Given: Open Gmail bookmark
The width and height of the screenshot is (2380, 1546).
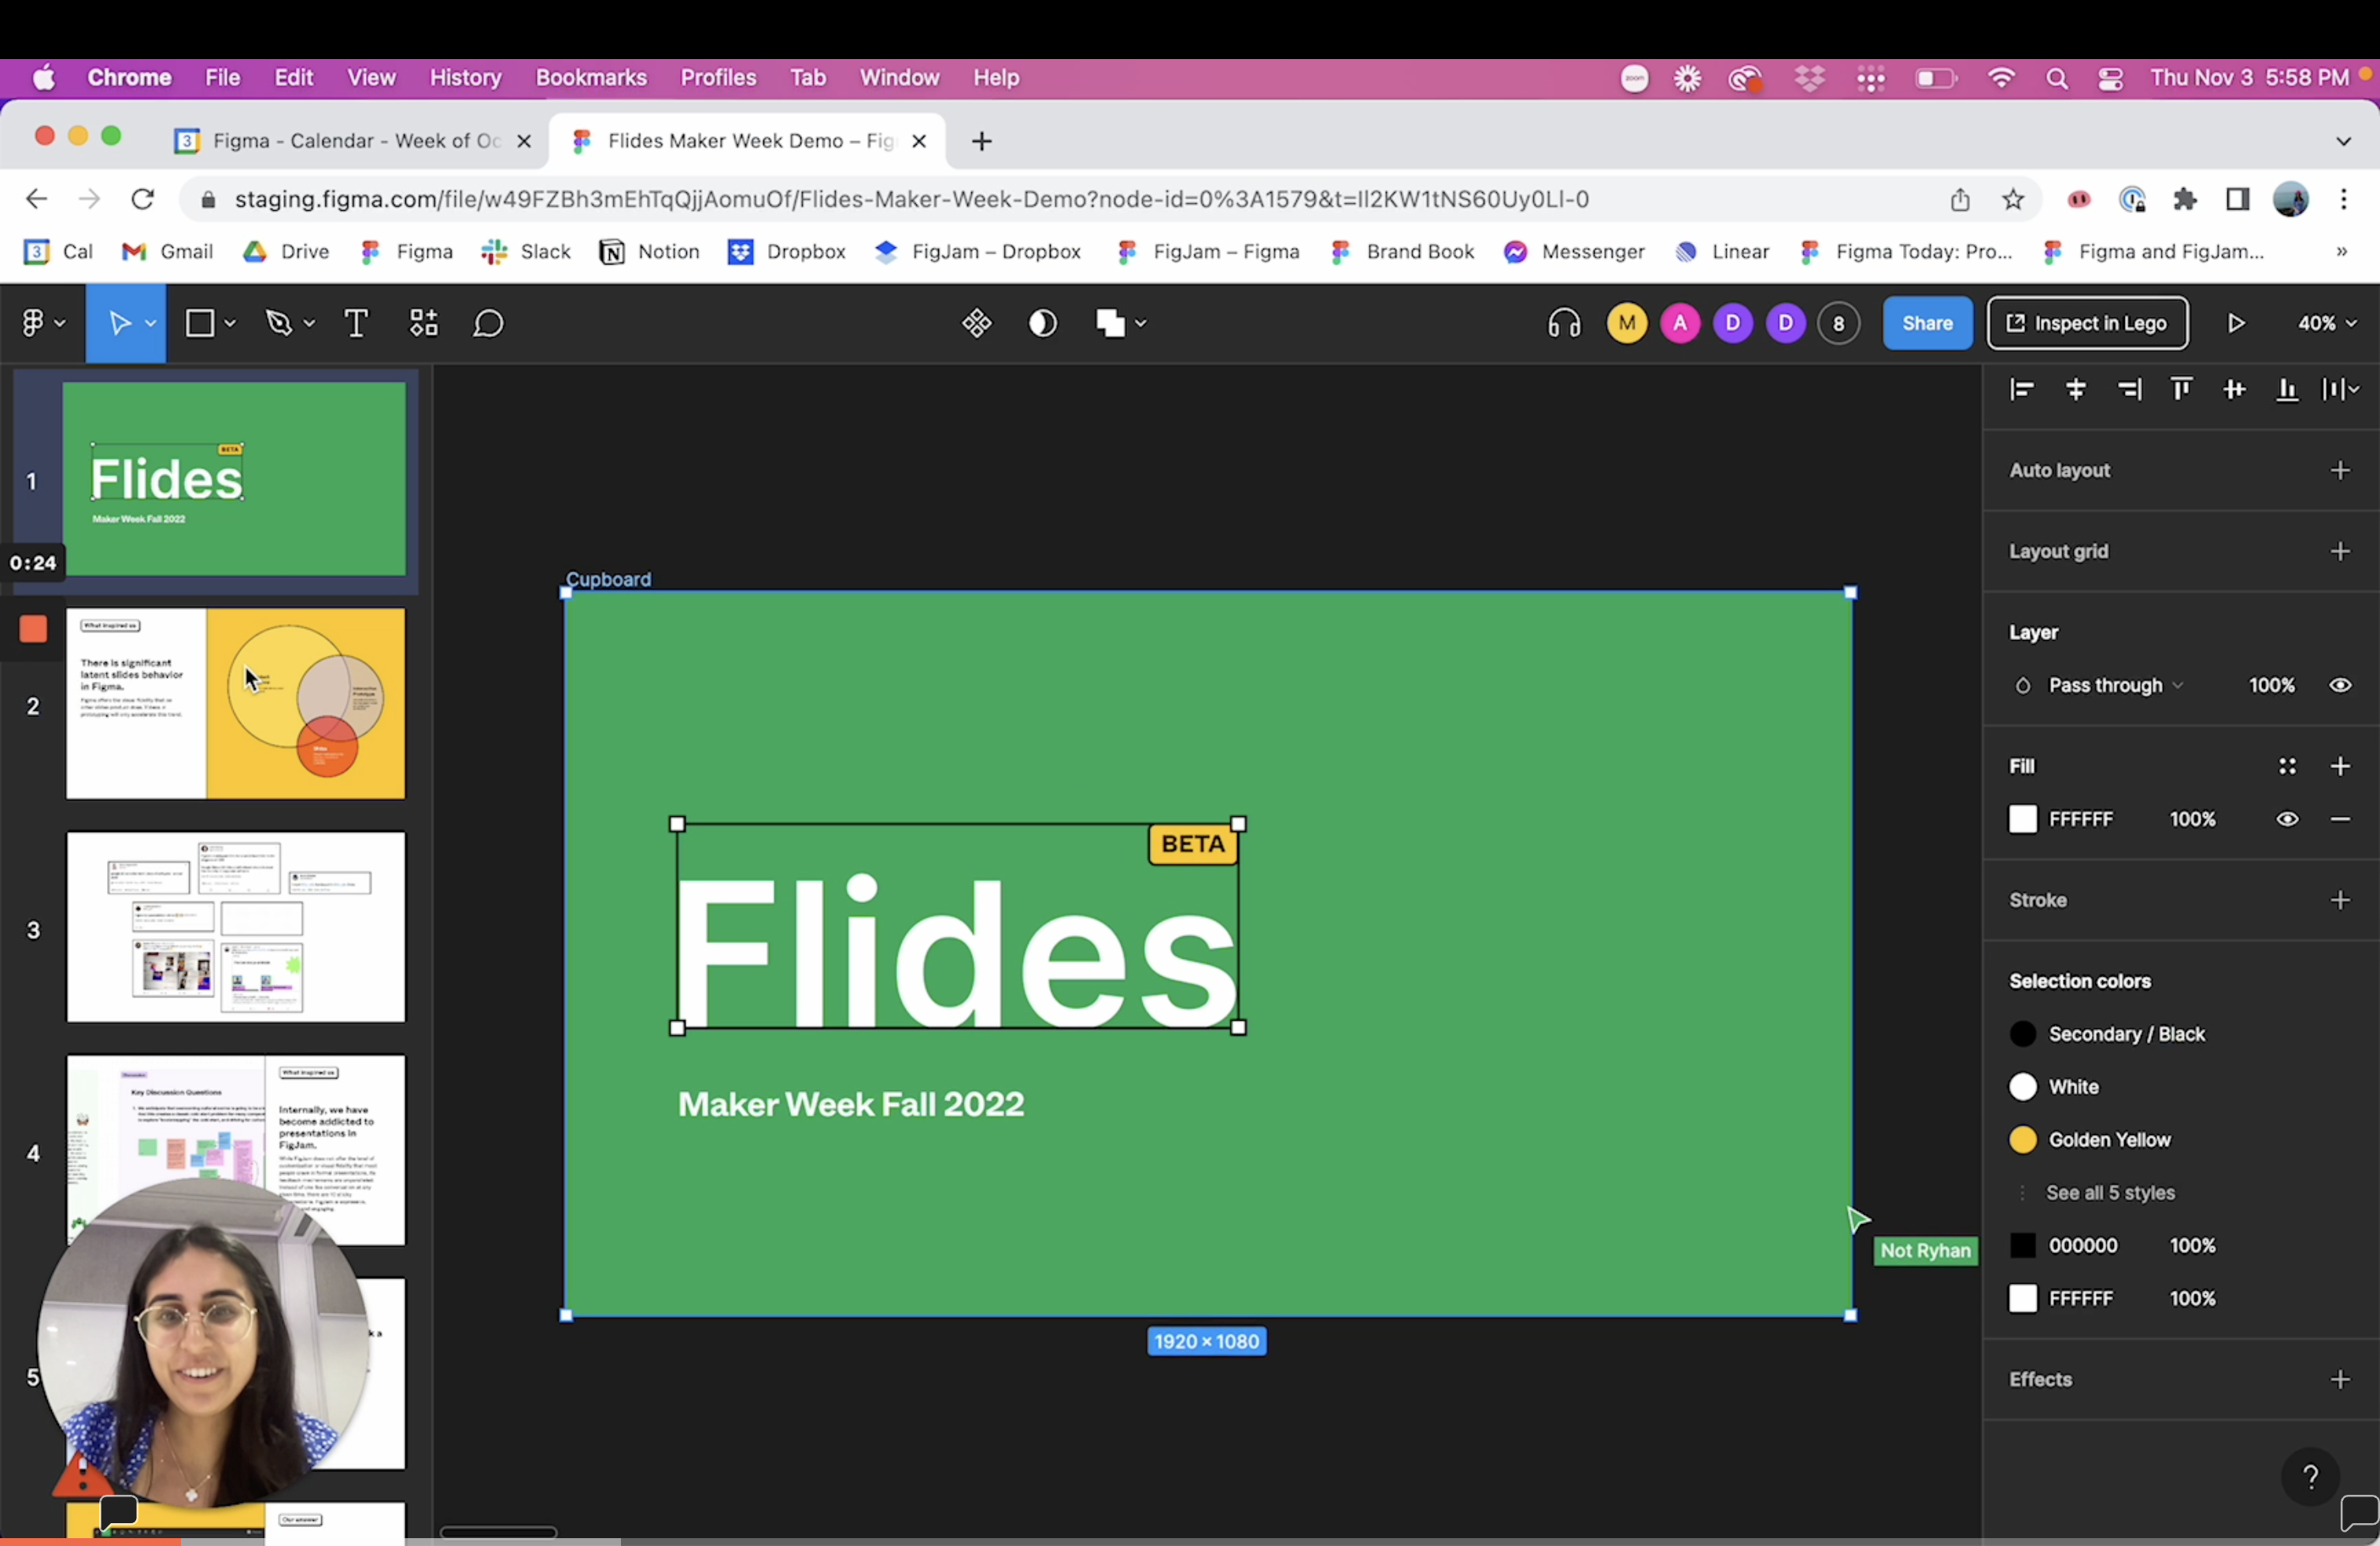Looking at the screenshot, I should (x=167, y=252).
